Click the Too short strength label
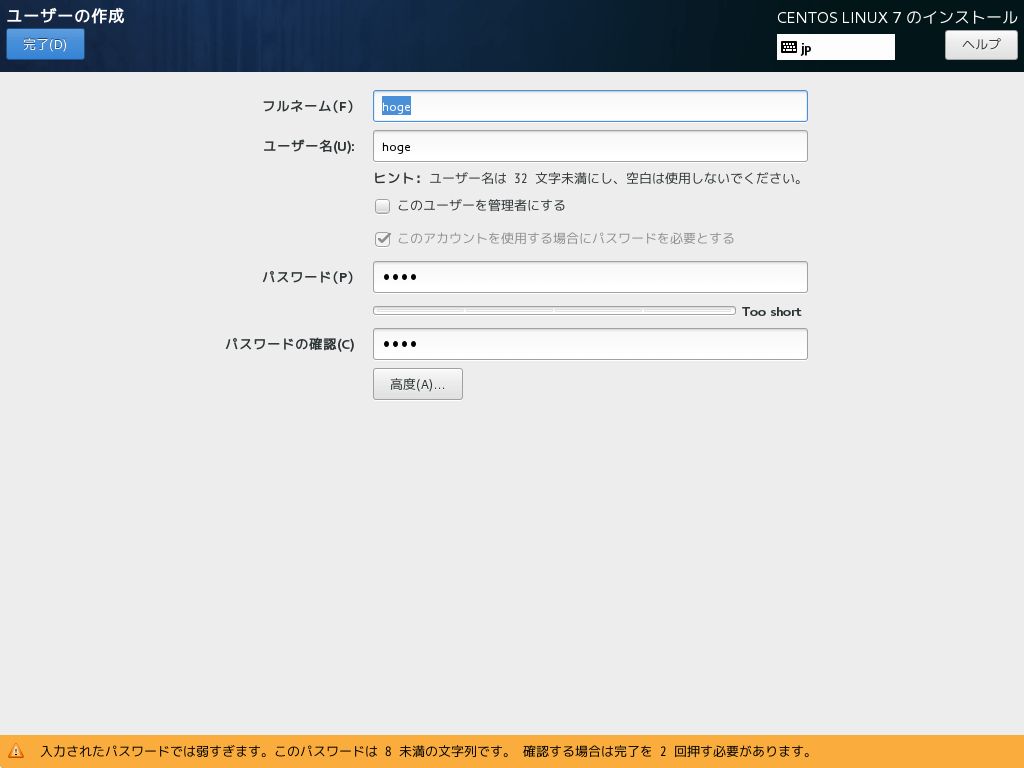Screen dimensions: 1024x768 tap(771, 312)
